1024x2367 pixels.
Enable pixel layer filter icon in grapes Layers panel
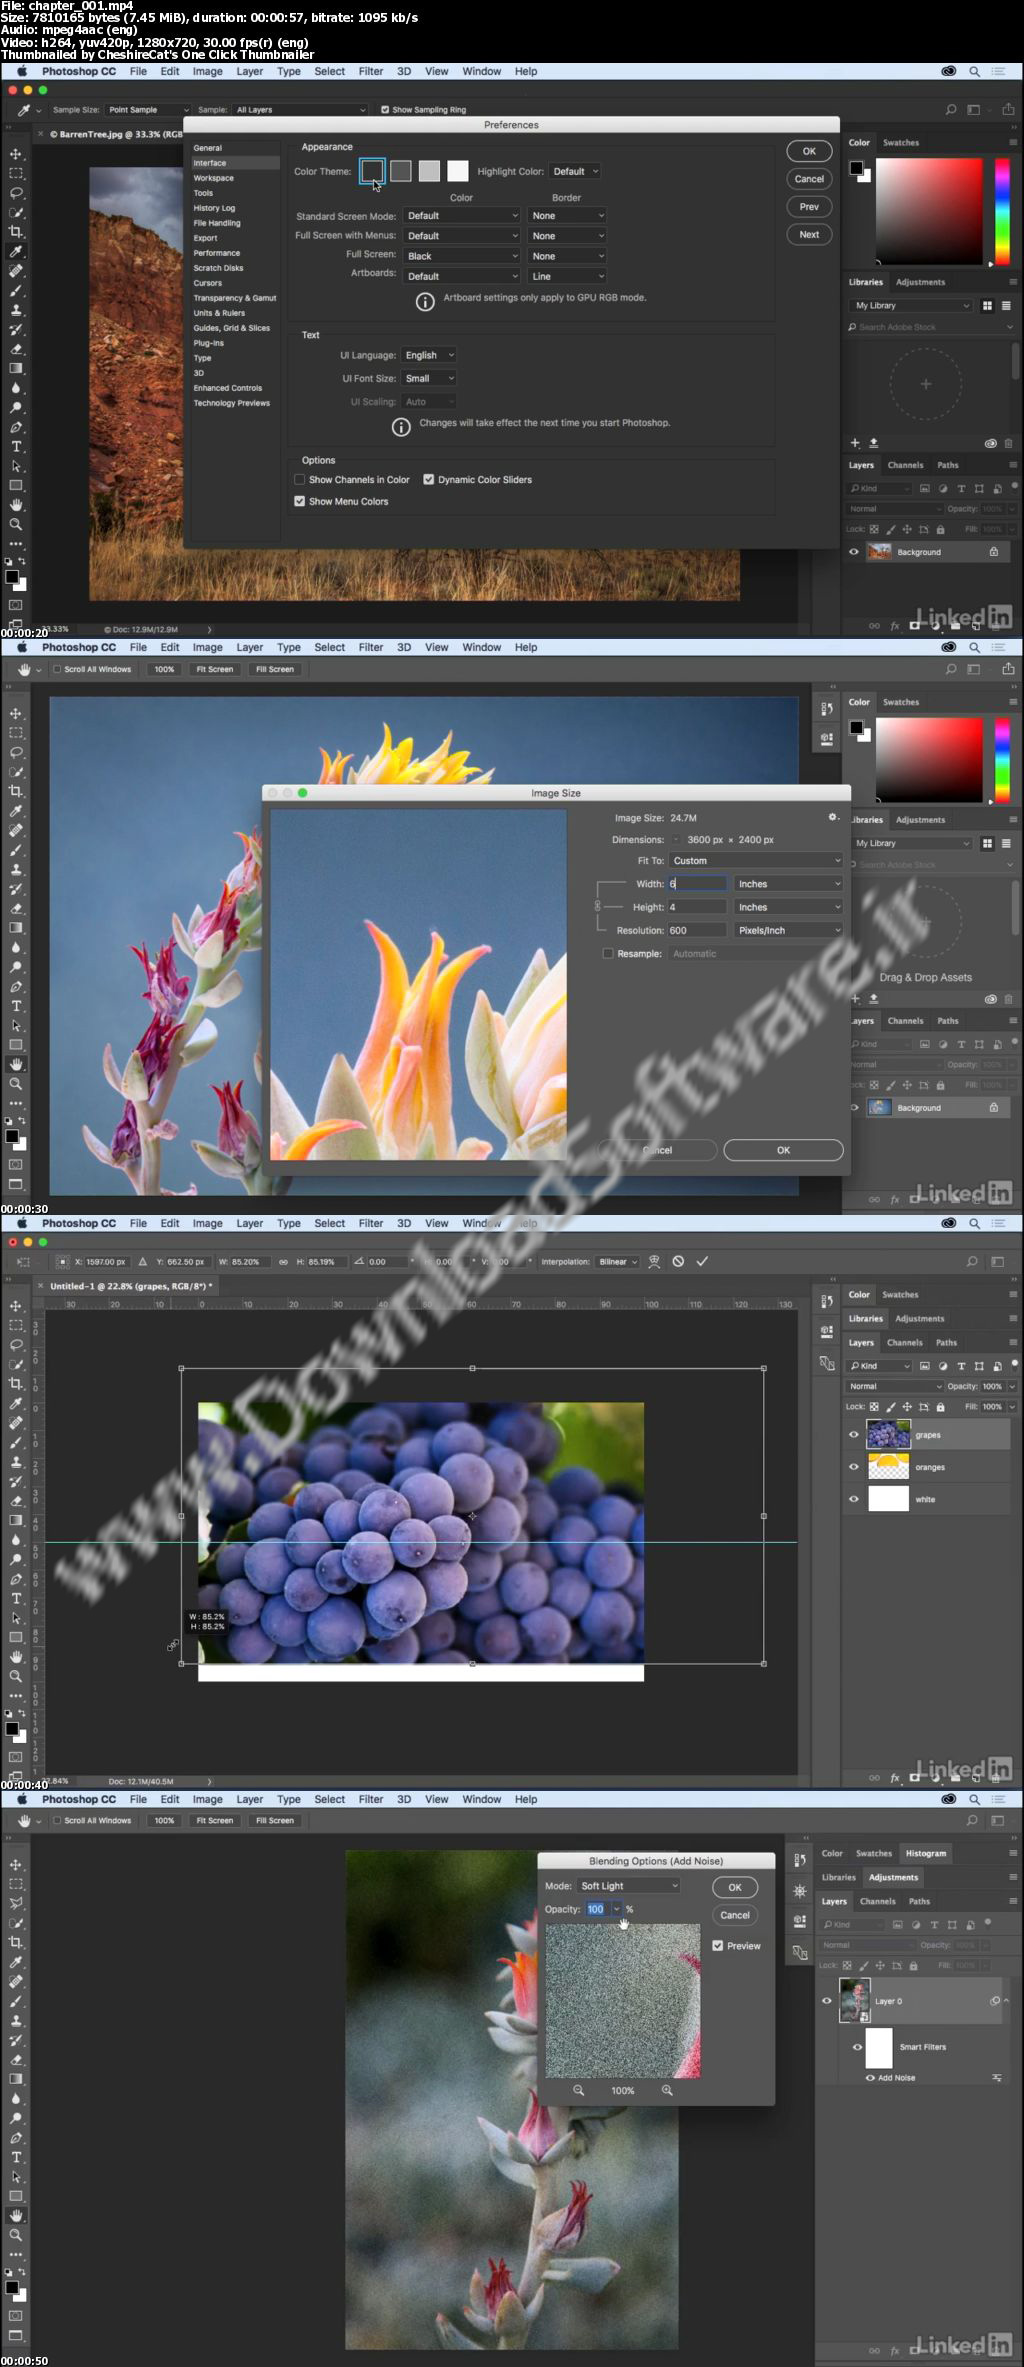[925, 1366]
